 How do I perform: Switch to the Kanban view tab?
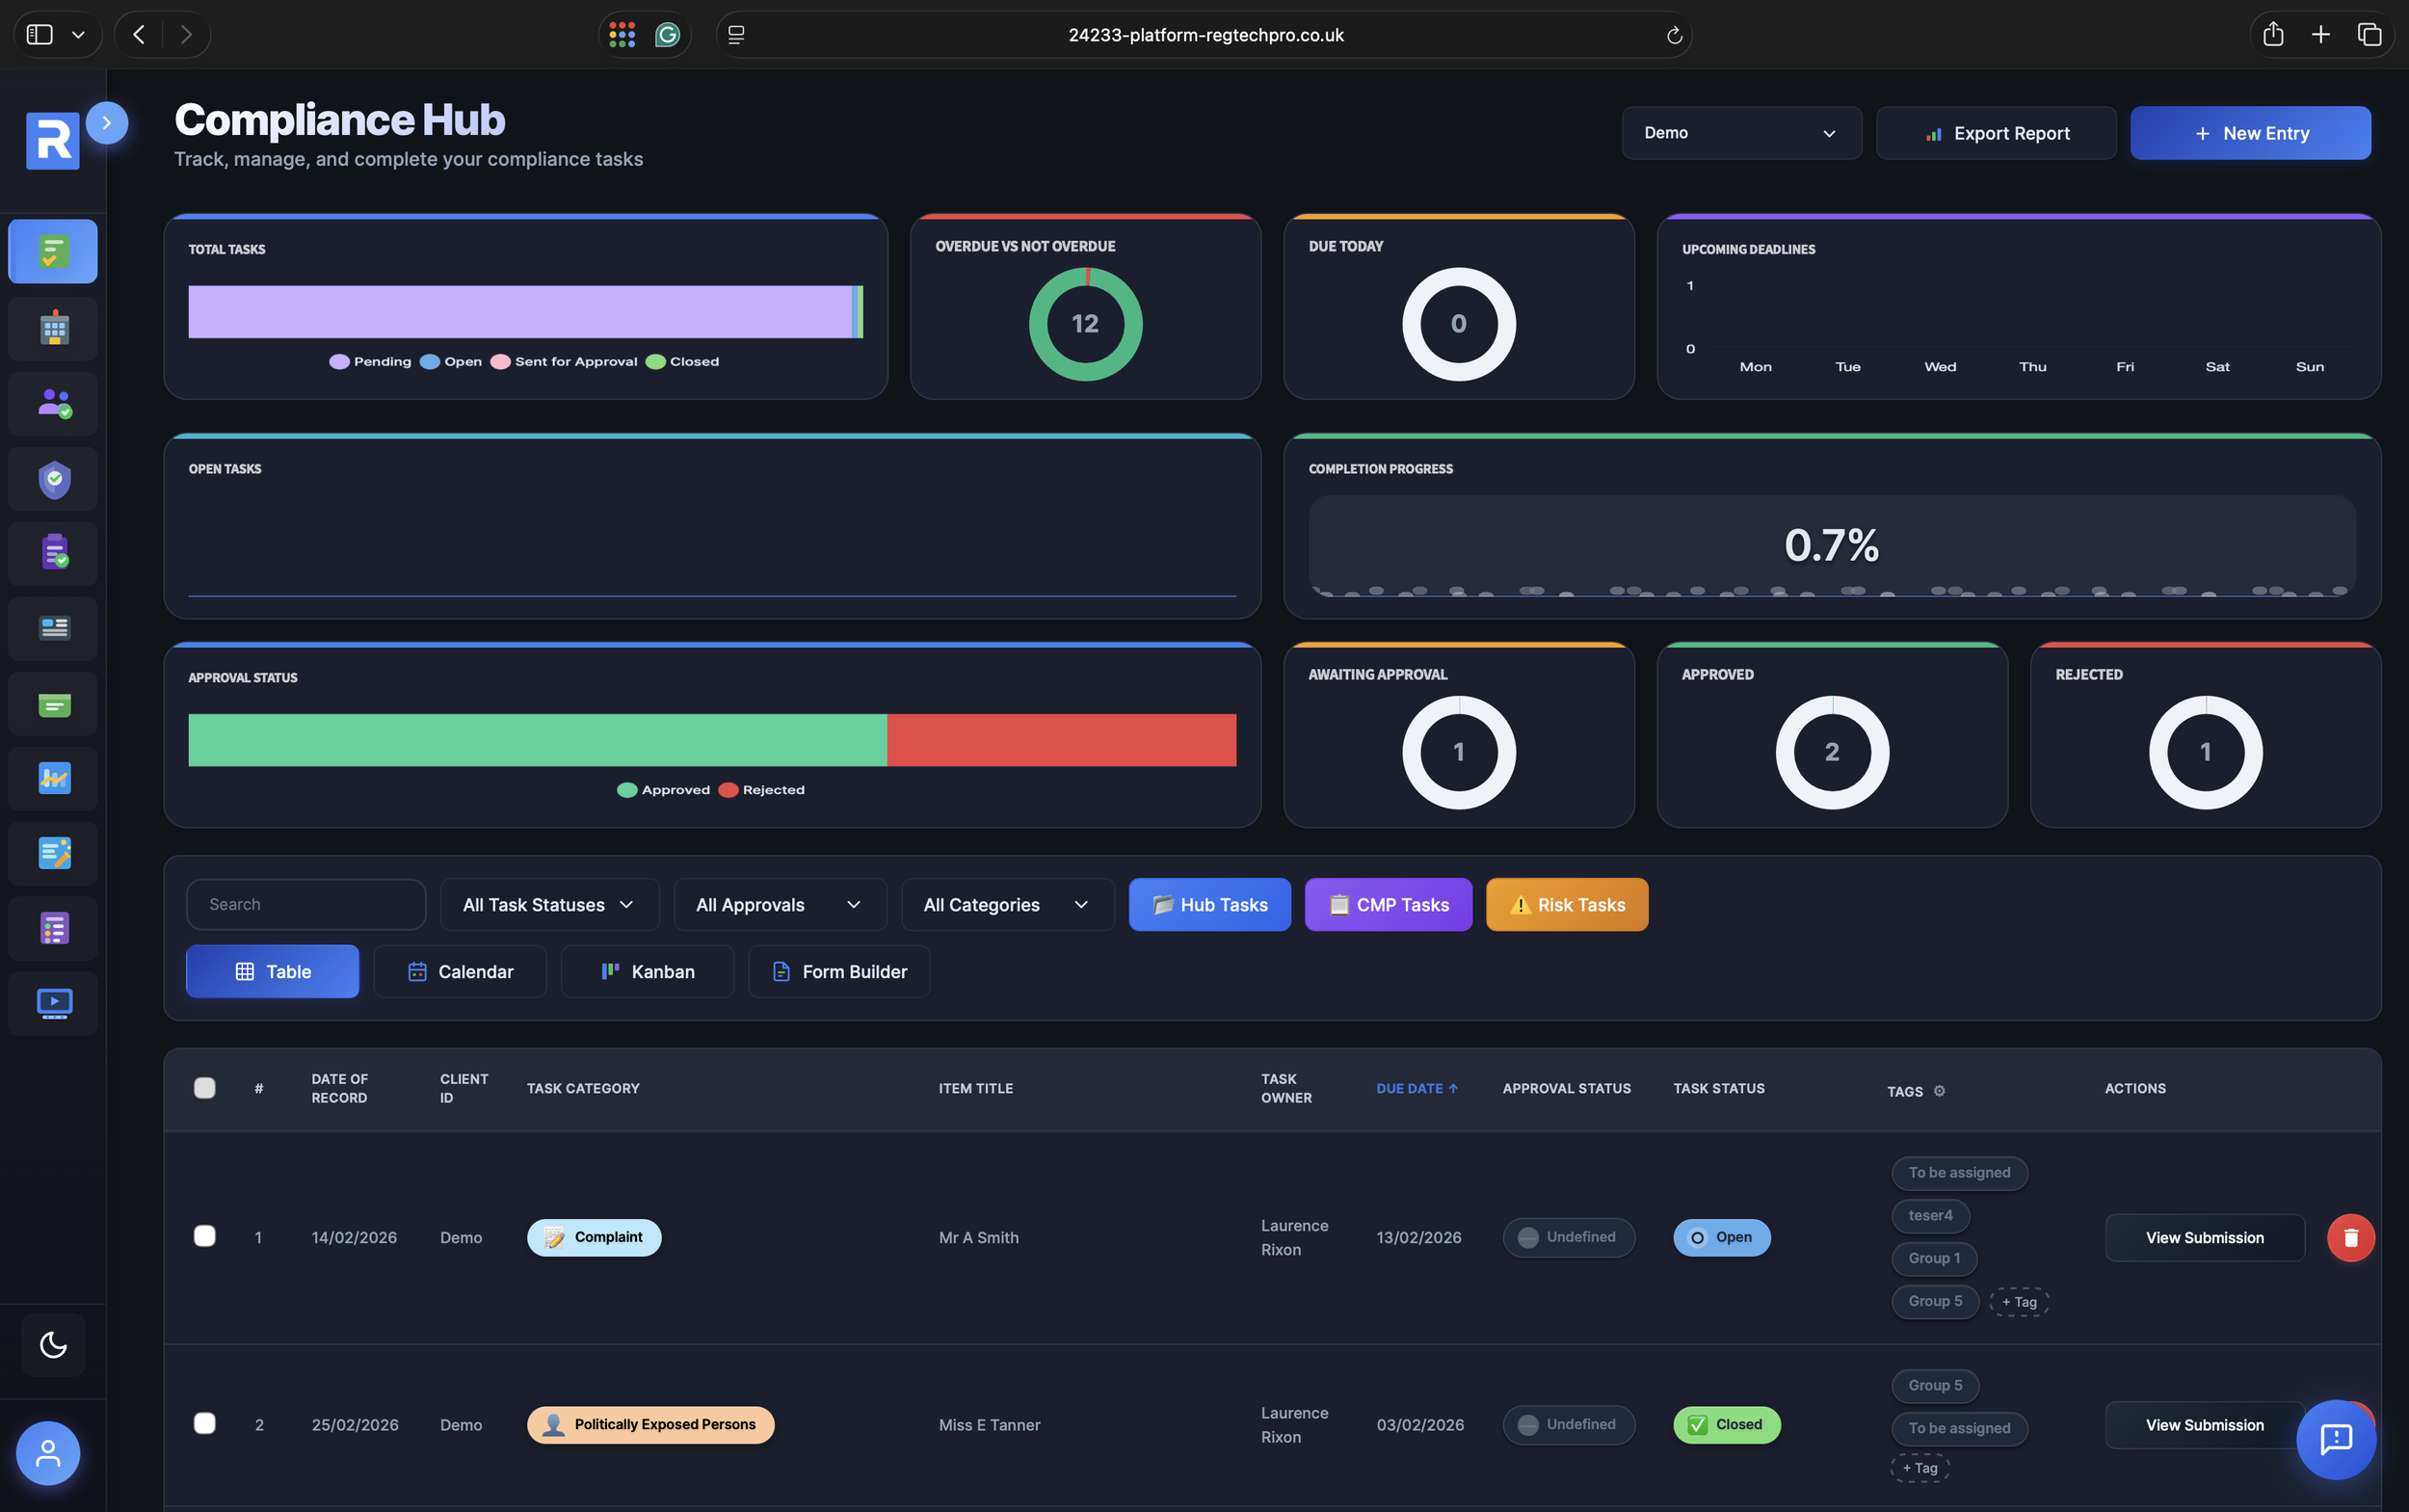(647, 971)
